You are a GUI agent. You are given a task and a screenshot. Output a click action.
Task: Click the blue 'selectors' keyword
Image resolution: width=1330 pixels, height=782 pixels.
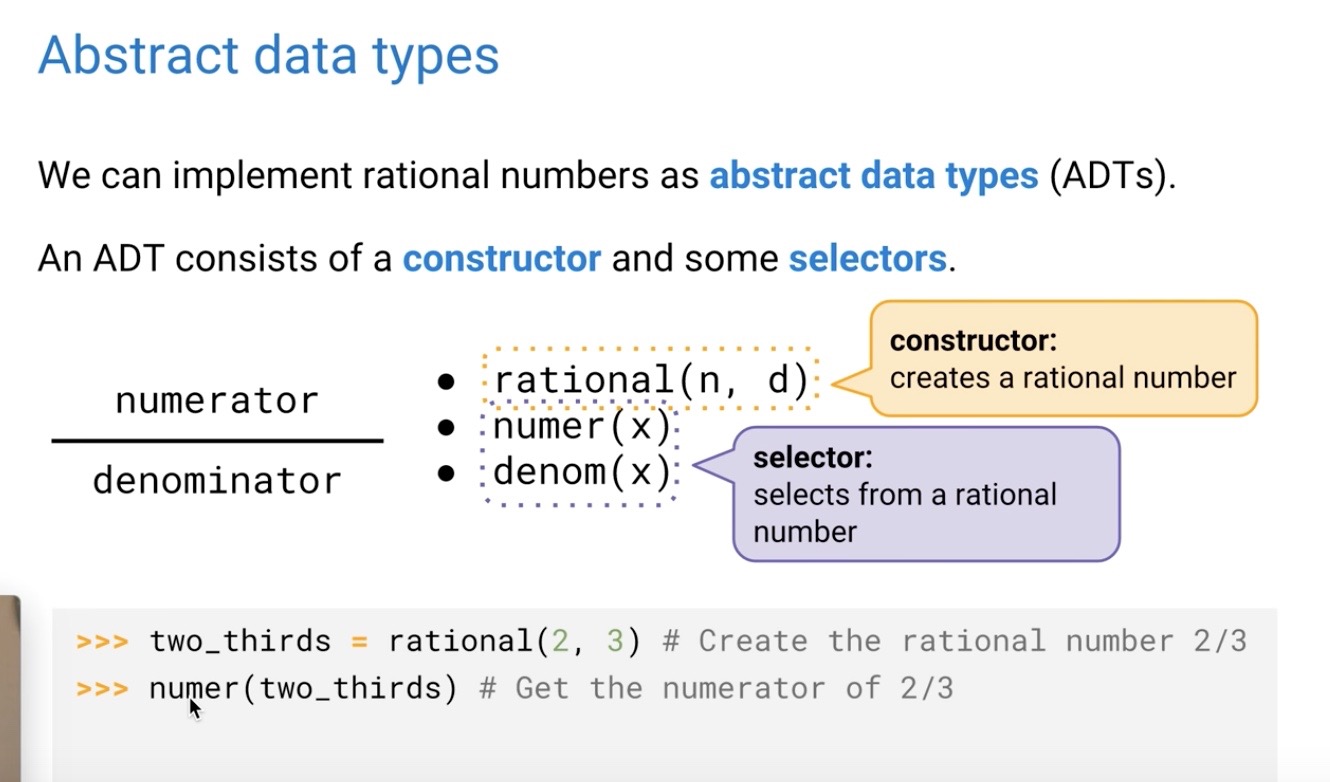pos(867,259)
